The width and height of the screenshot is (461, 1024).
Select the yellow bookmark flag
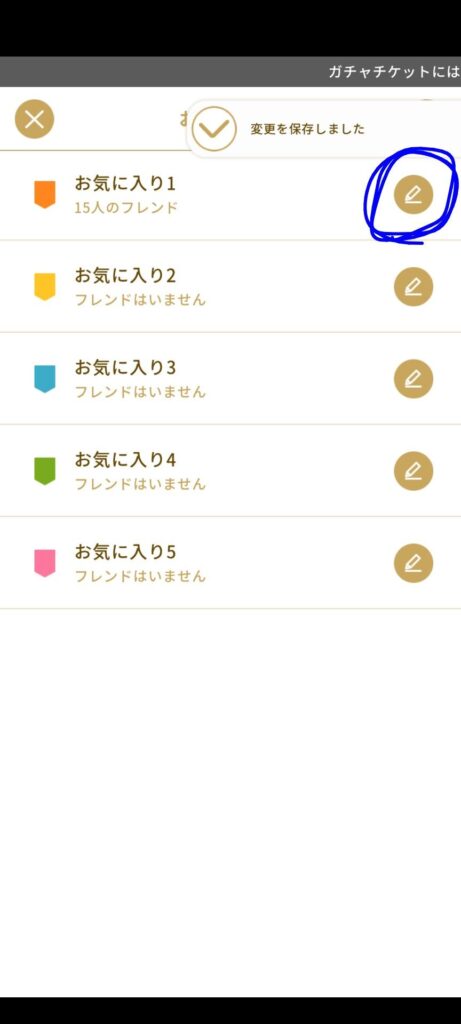point(45,287)
